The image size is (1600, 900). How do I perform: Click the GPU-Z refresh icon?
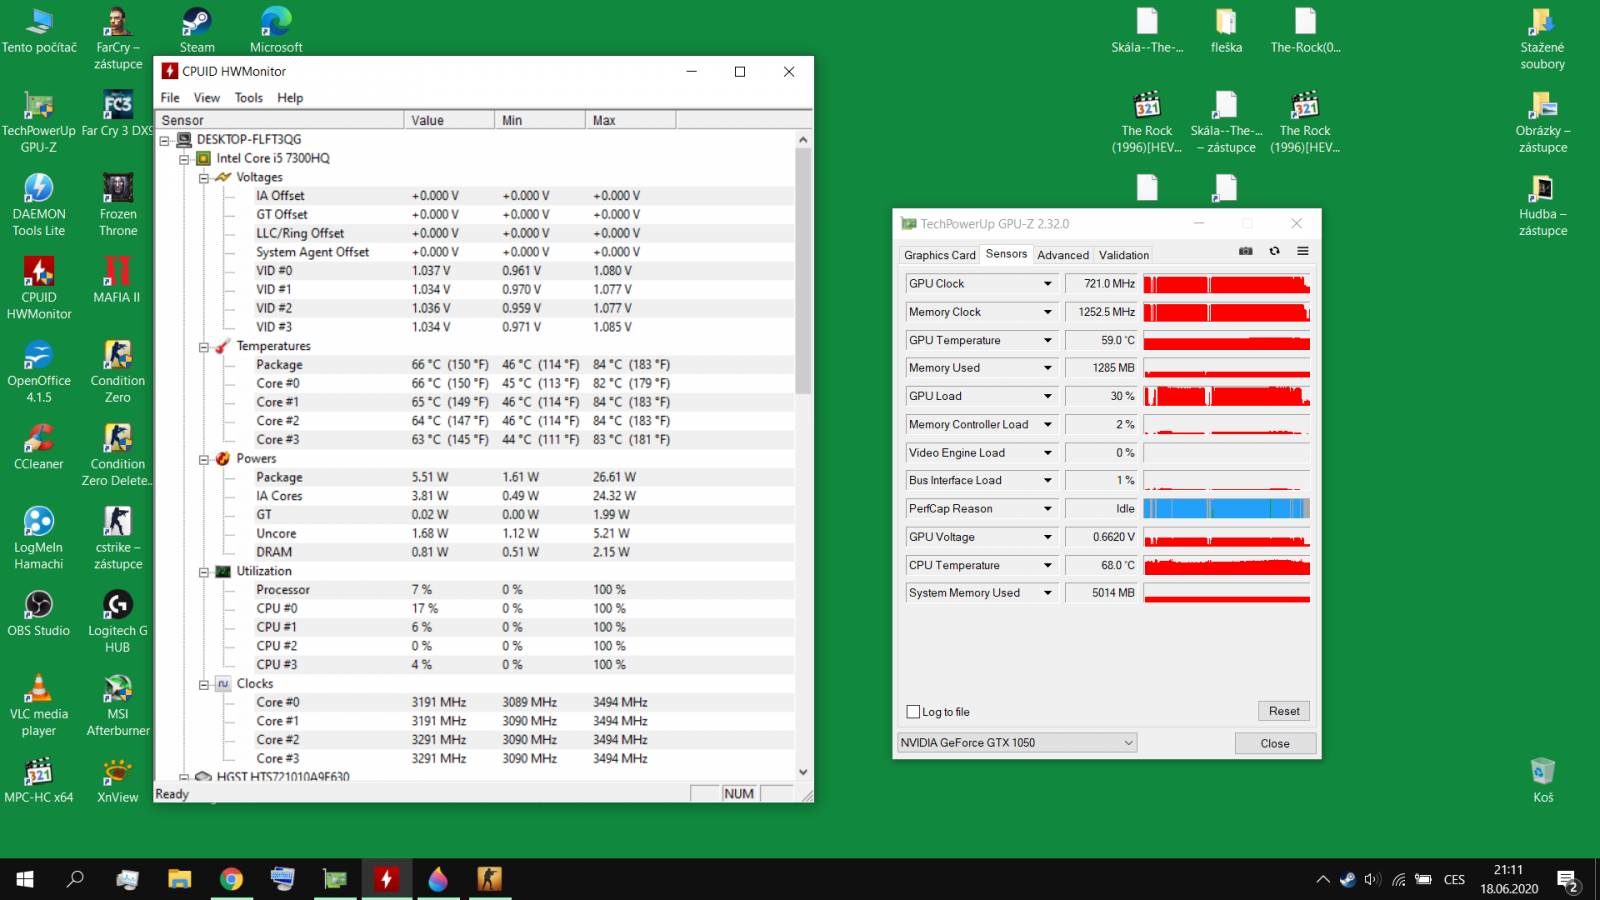[x=1274, y=251]
